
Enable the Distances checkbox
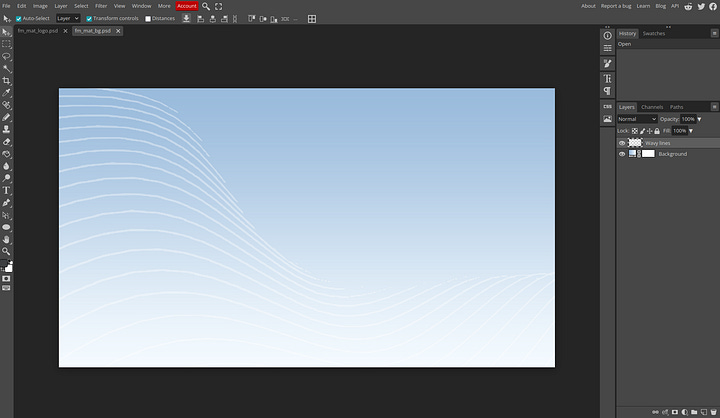click(148, 19)
